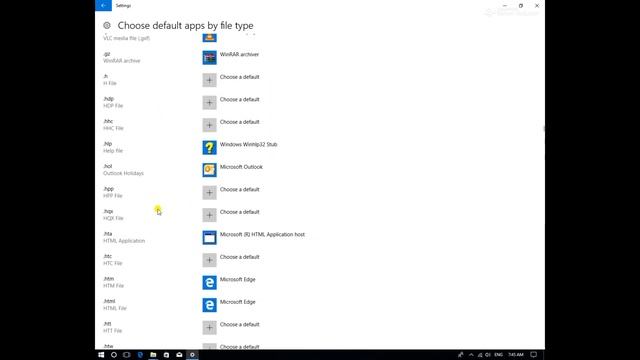Click the 'HTM File' description text
This screenshot has width=640, height=360.
point(113,285)
